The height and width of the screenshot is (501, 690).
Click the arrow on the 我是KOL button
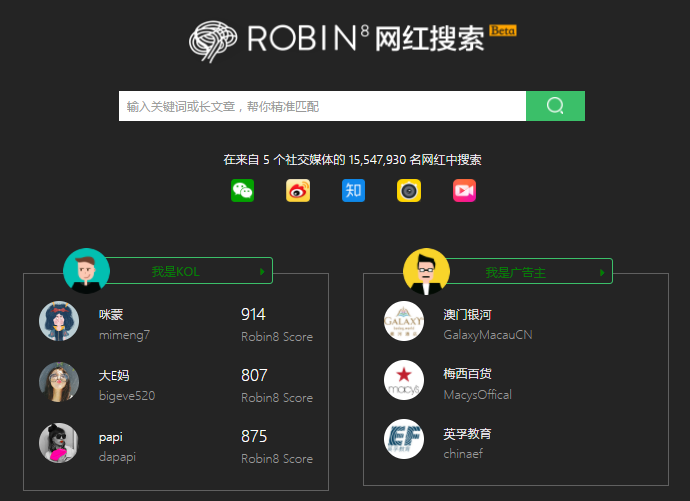pyautogui.click(x=262, y=271)
